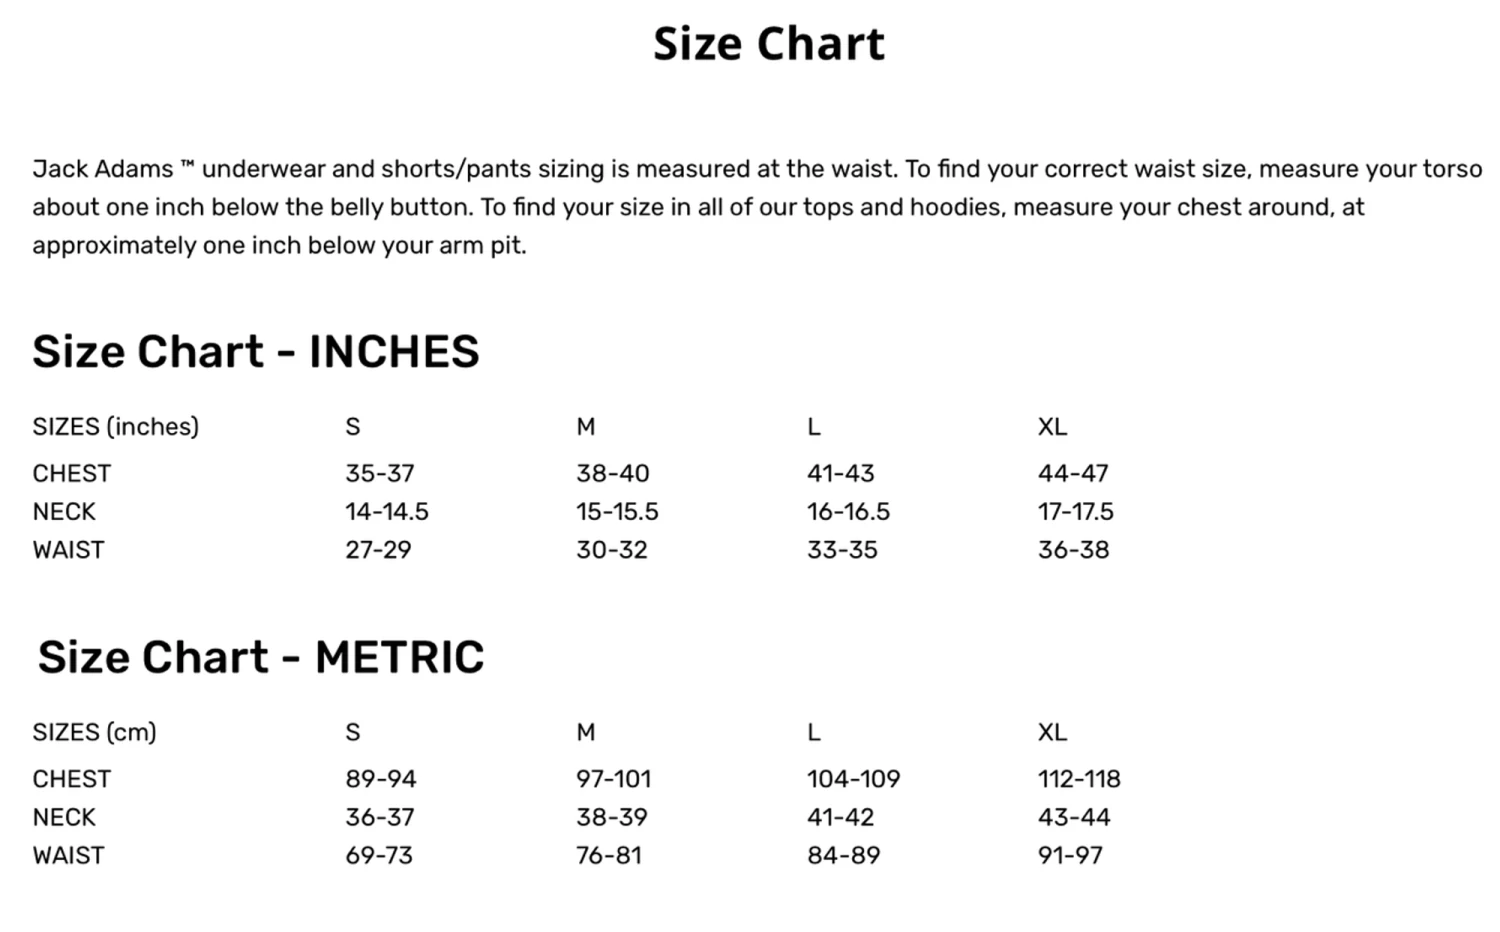Click the Size Chart - INCHES heading
1500x932 pixels.
pyautogui.click(x=255, y=352)
